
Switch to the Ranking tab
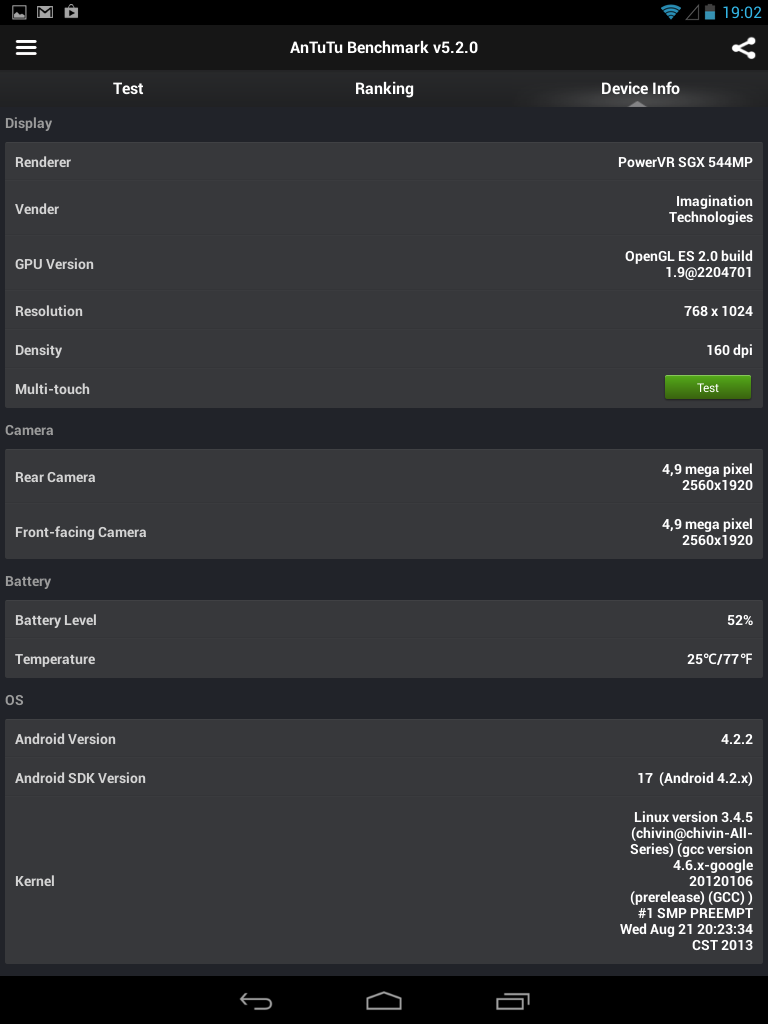(384, 88)
